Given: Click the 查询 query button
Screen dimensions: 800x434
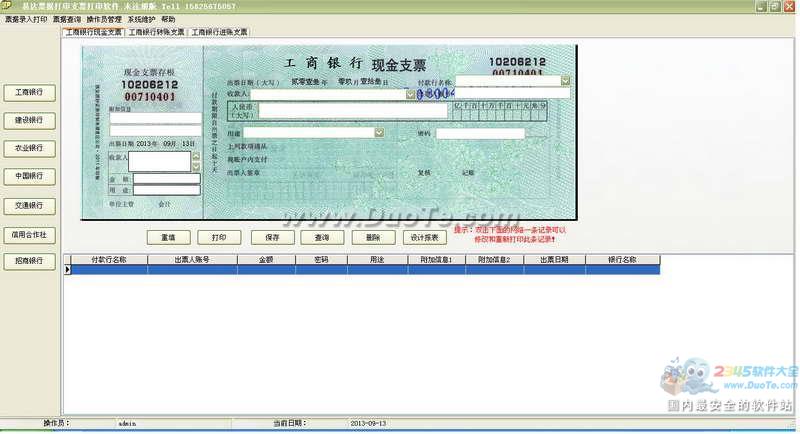Looking at the screenshot, I should pyautogui.click(x=322, y=238).
